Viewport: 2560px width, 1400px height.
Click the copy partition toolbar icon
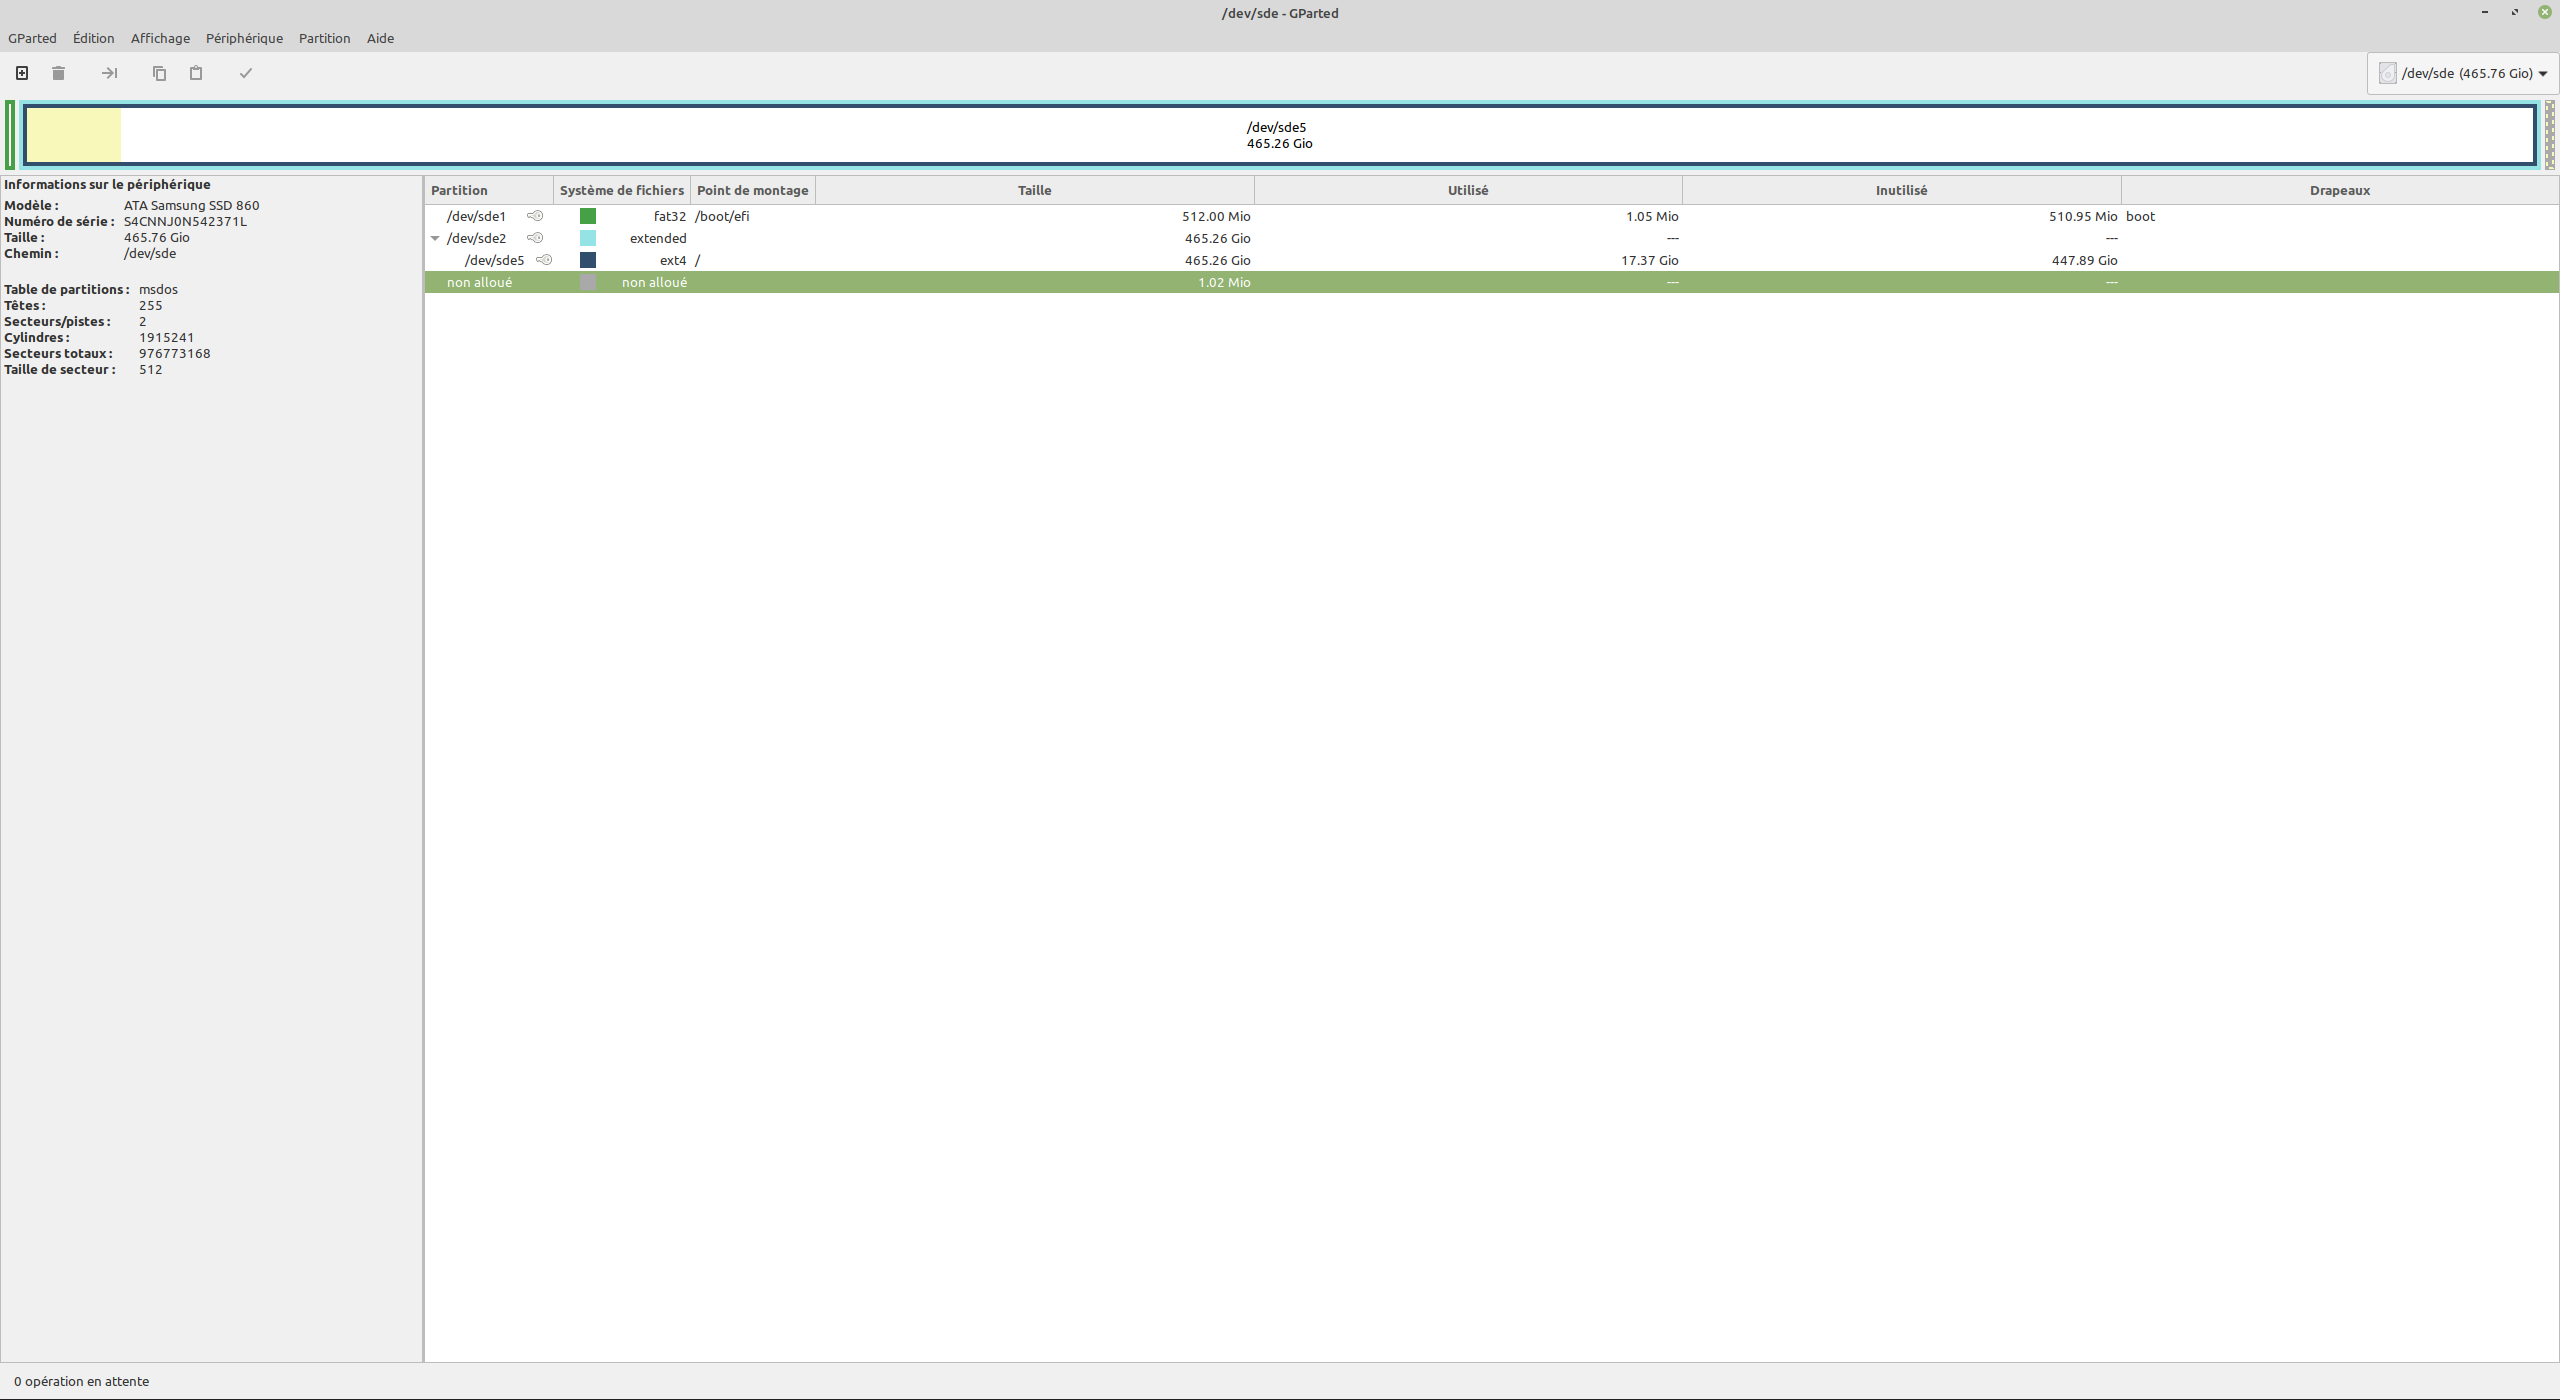point(159,73)
